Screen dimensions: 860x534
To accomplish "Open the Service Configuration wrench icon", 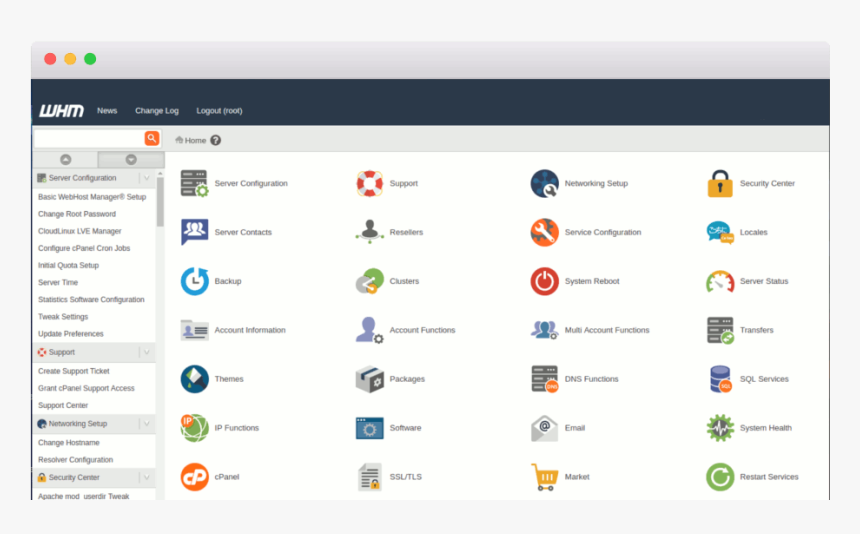I will coord(544,232).
